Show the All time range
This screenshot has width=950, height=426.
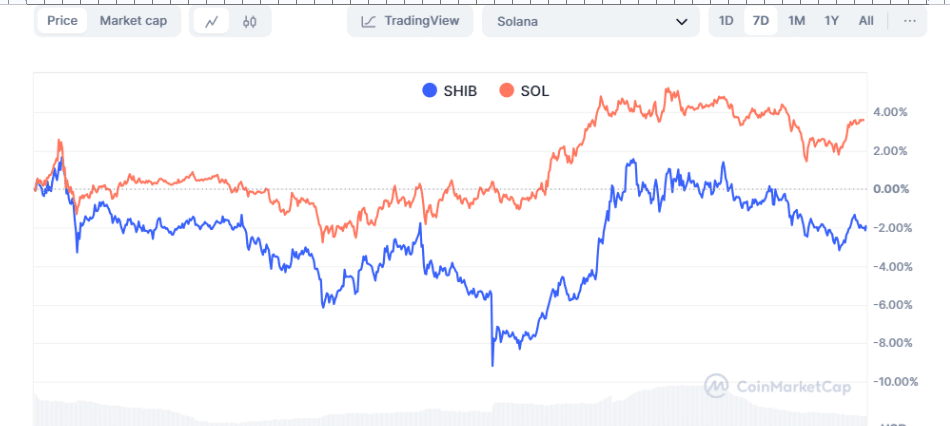pos(866,21)
